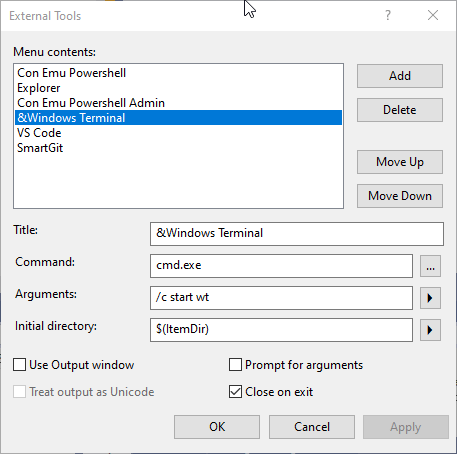The image size is (457, 454).
Task: Click the help question mark icon
Action: pos(388,15)
